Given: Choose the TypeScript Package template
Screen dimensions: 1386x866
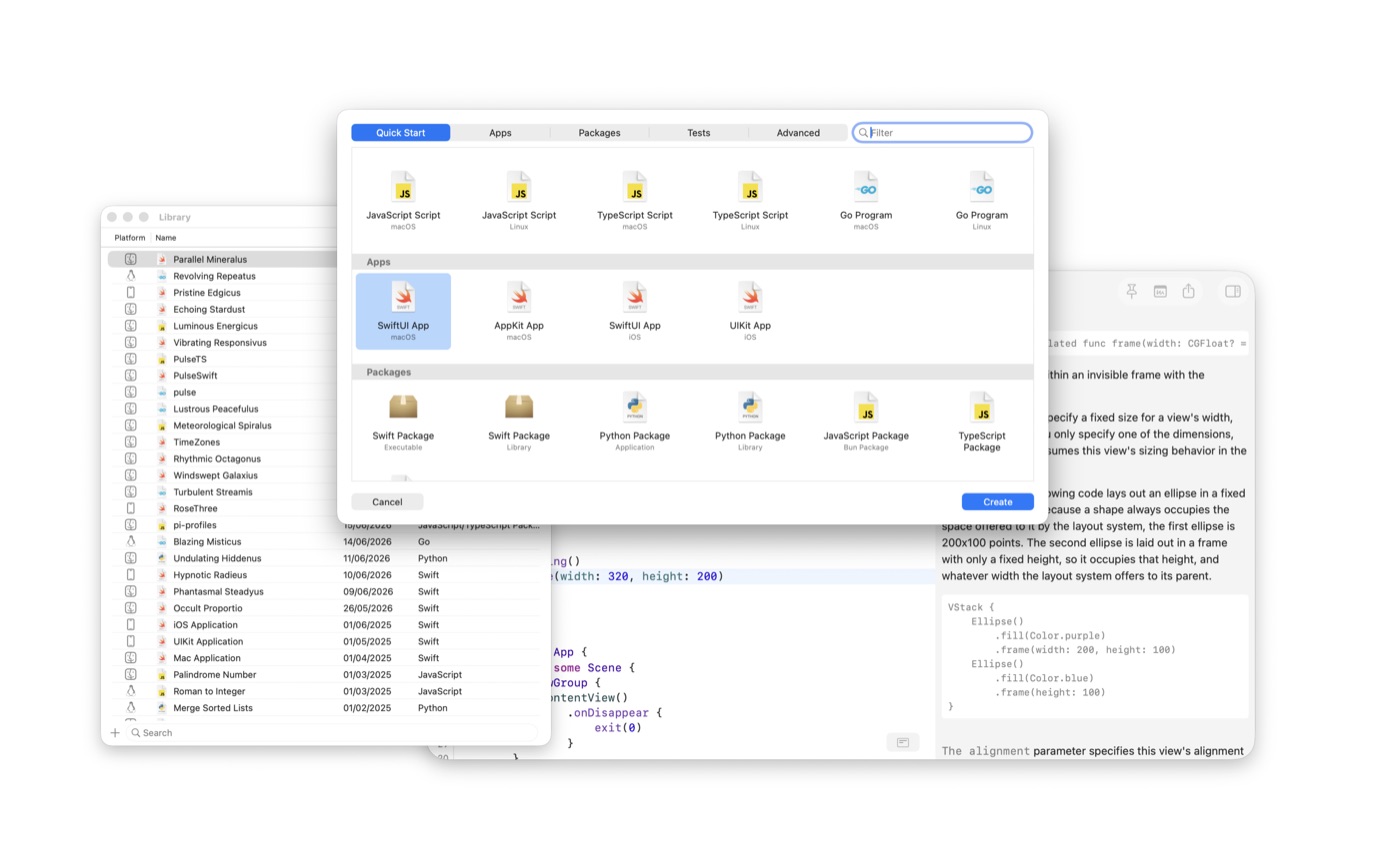Looking at the screenshot, I should point(982,421).
